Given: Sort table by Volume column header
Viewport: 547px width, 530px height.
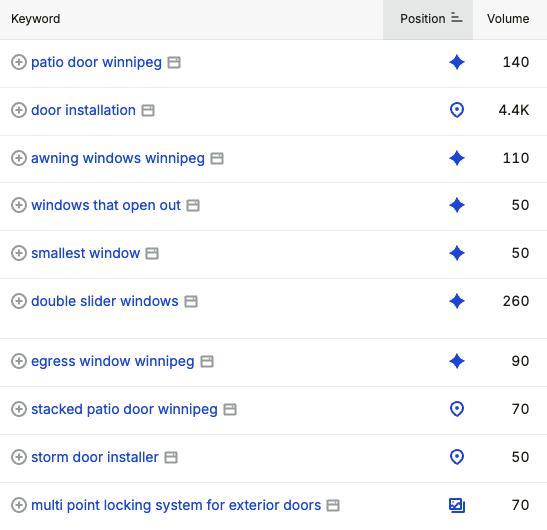Looking at the screenshot, I should 508,19.
